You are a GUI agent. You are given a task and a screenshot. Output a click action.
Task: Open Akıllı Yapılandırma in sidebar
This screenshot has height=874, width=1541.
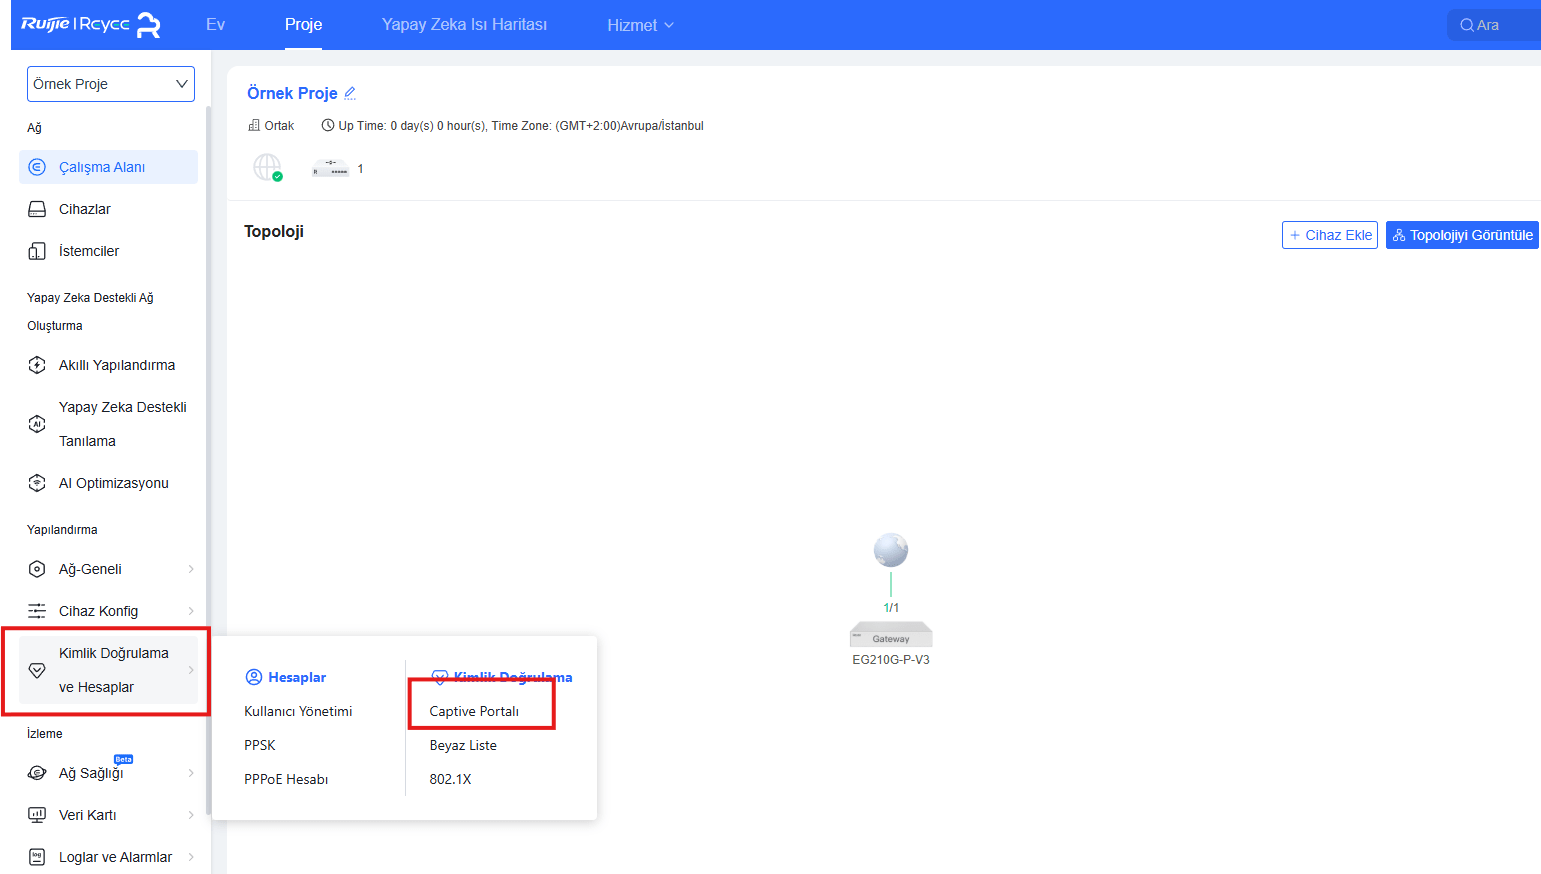tap(116, 365)
